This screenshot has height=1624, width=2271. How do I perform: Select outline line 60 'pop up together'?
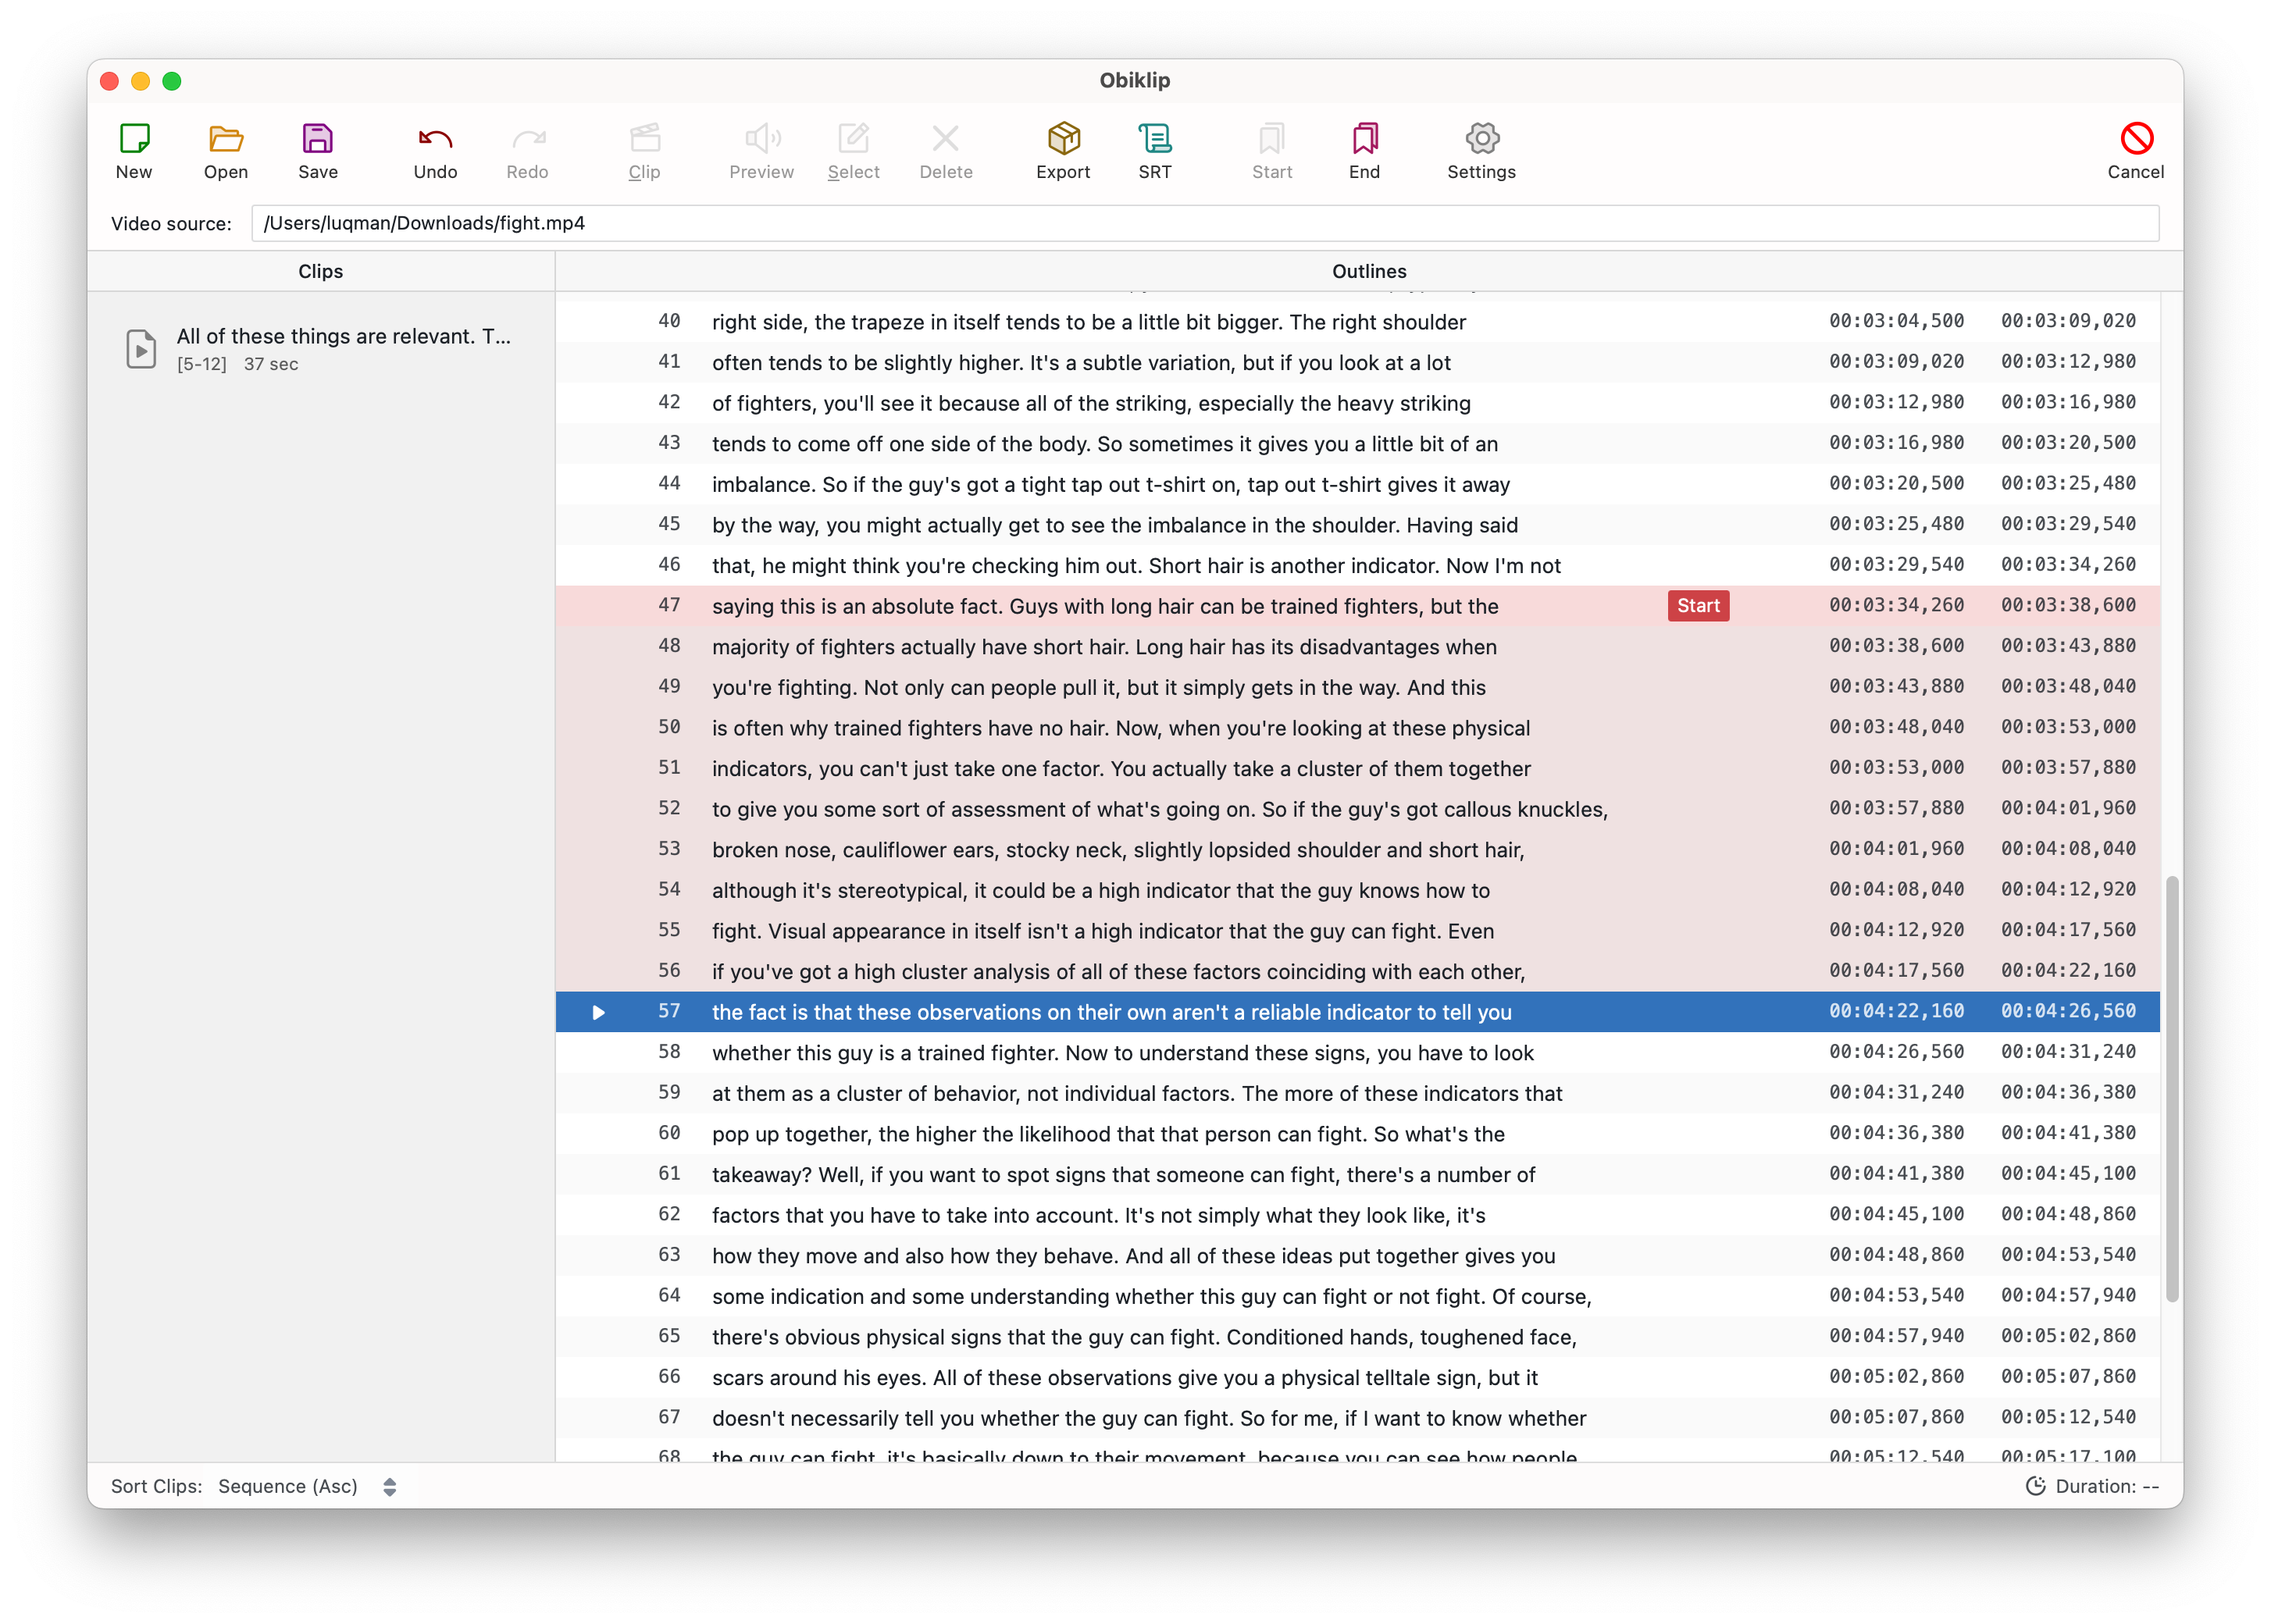[x=1108, y=1134]
